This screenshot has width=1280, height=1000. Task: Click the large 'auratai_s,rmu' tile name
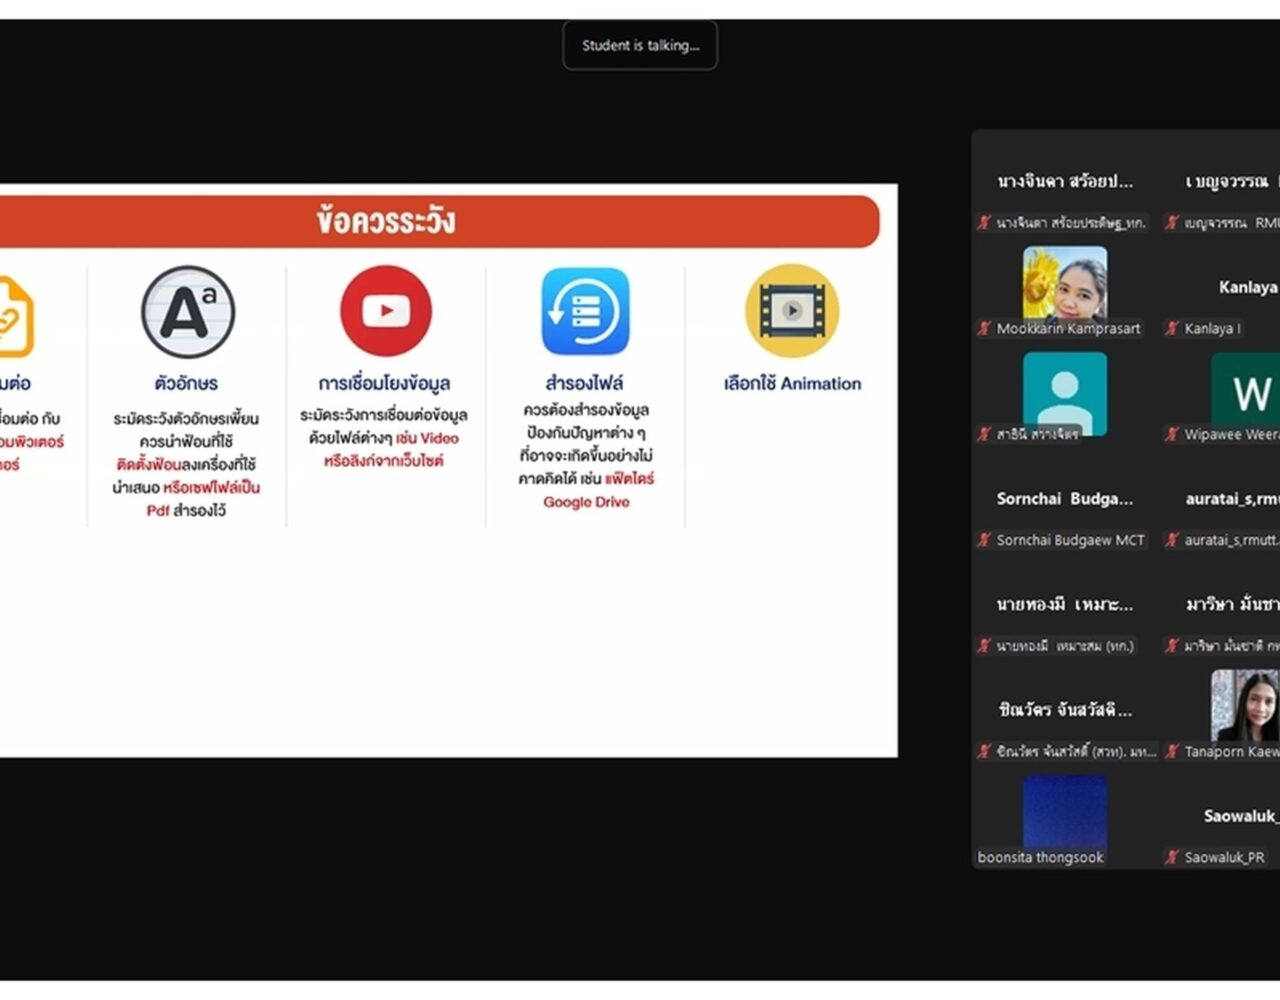point(1232,499)
